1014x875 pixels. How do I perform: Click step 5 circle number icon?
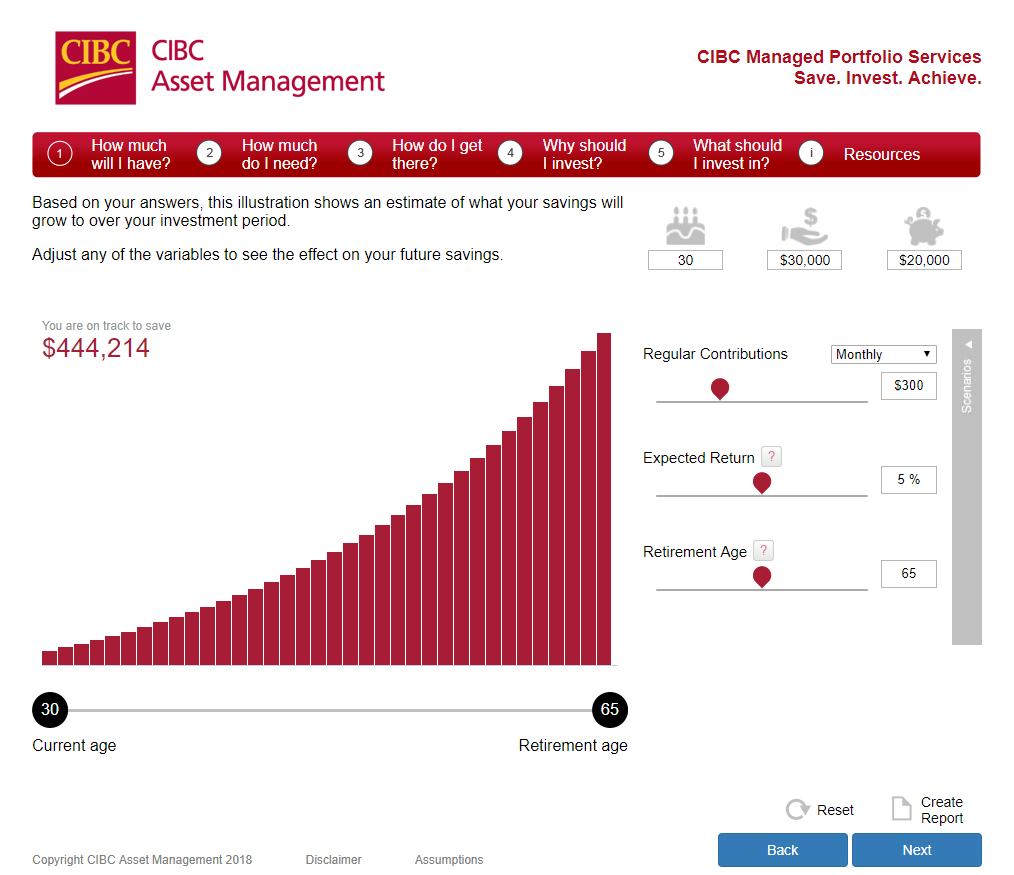(x=661, y=153)
